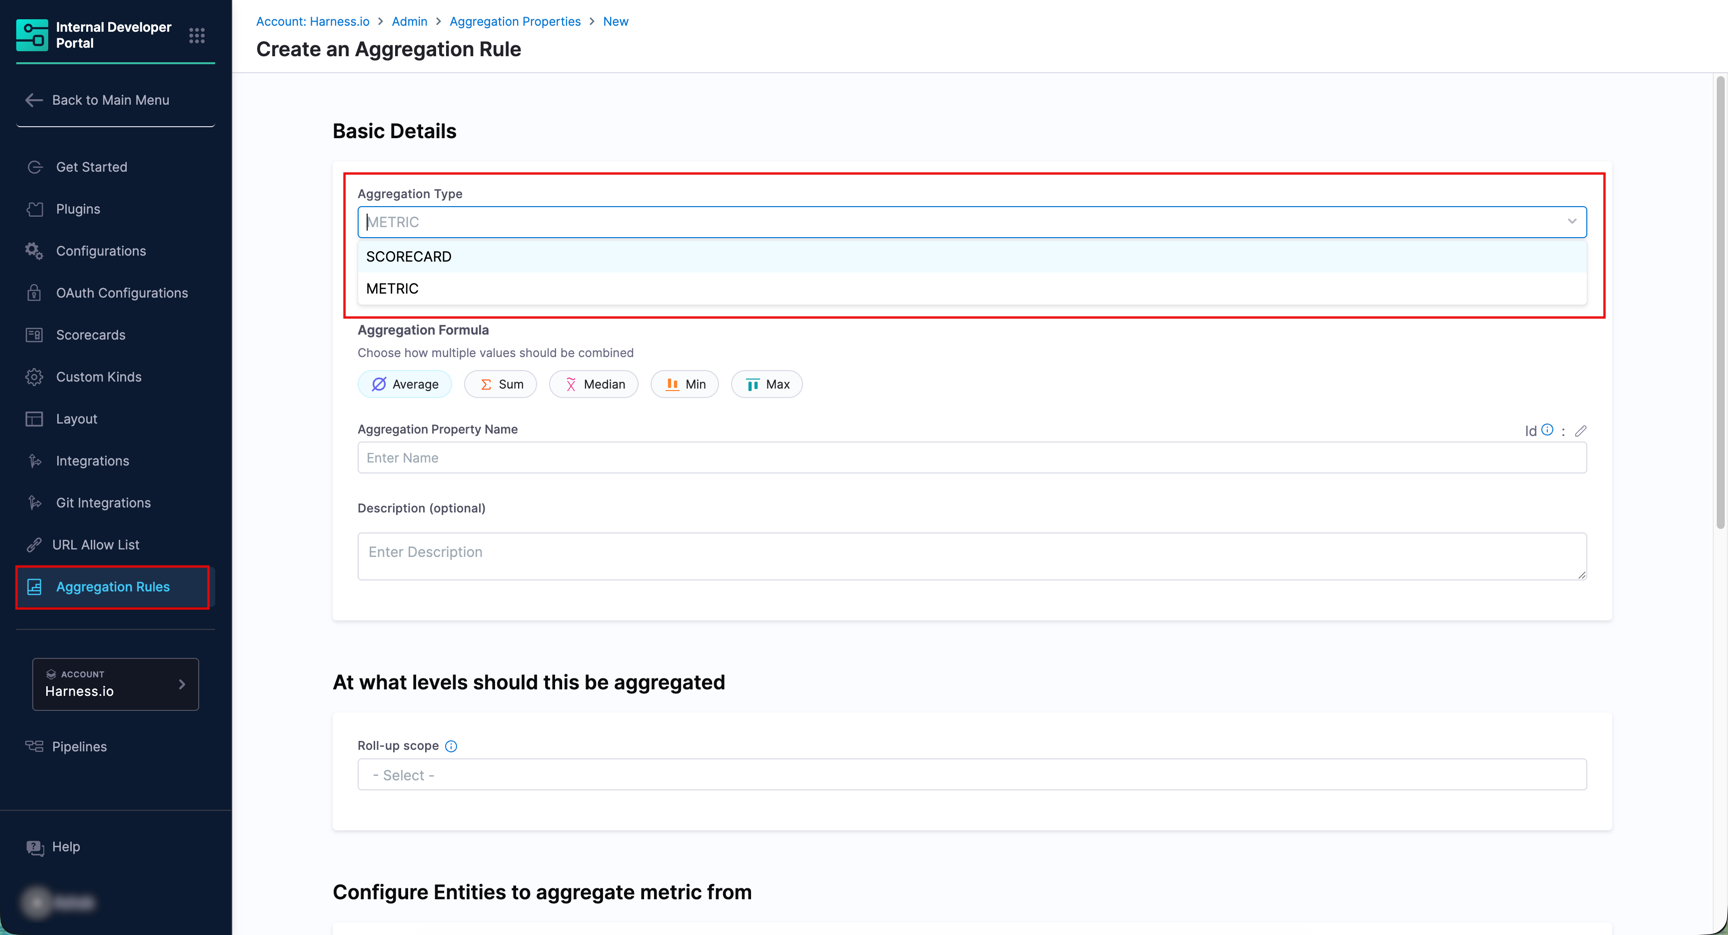Open the Layout section icon
Image resolution: width=1728 pixels, height=935 pixels.
(33, 418)
